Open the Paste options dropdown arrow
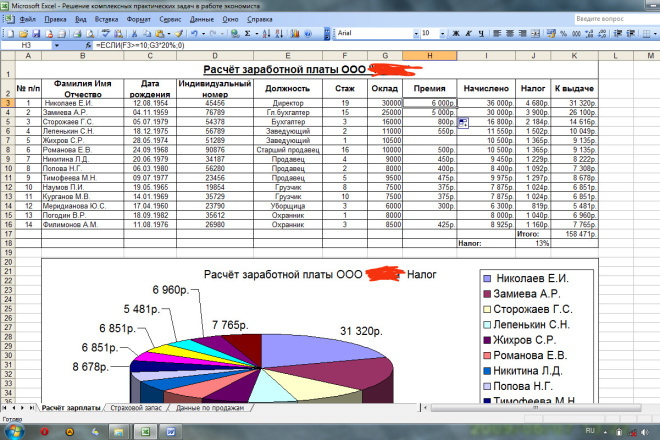 (169, 34)
